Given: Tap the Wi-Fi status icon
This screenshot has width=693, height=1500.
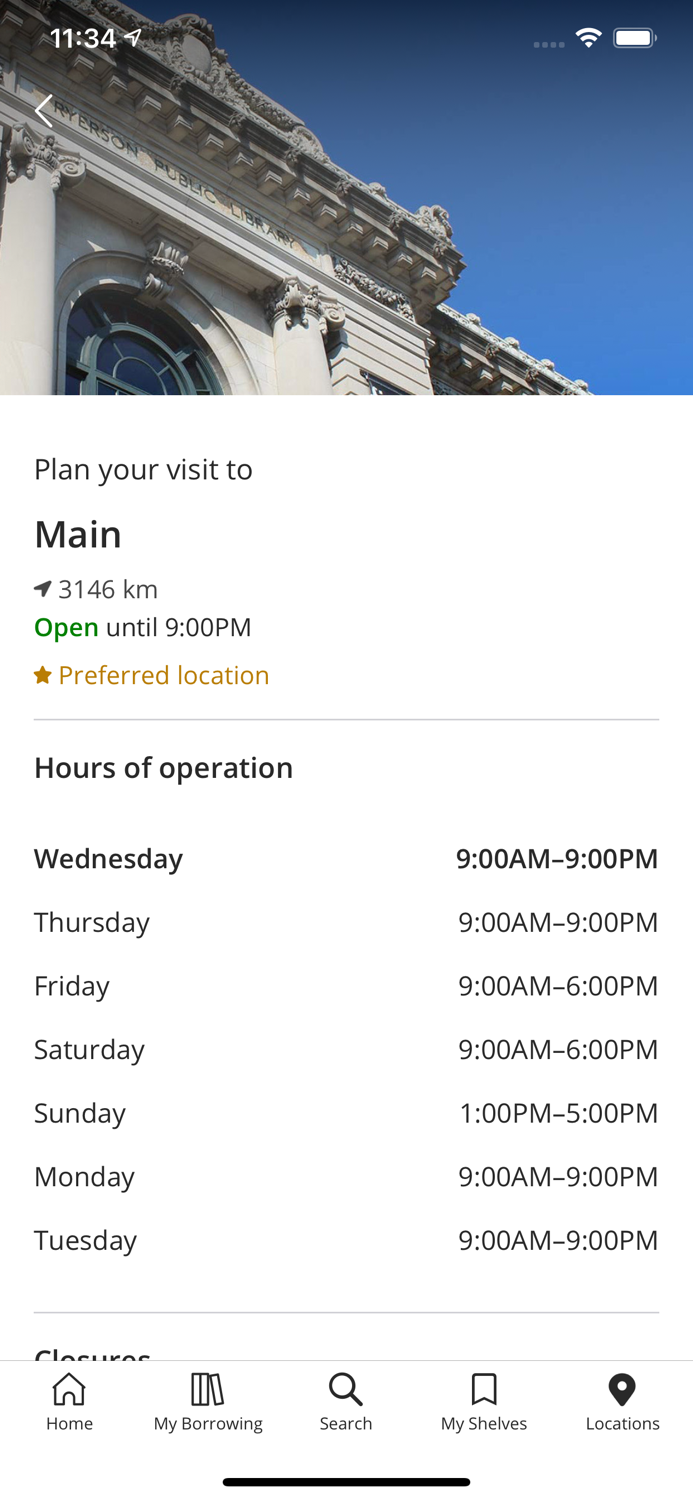Looking at the screenshot, I should pyautogui.click(x=588, y=39).
